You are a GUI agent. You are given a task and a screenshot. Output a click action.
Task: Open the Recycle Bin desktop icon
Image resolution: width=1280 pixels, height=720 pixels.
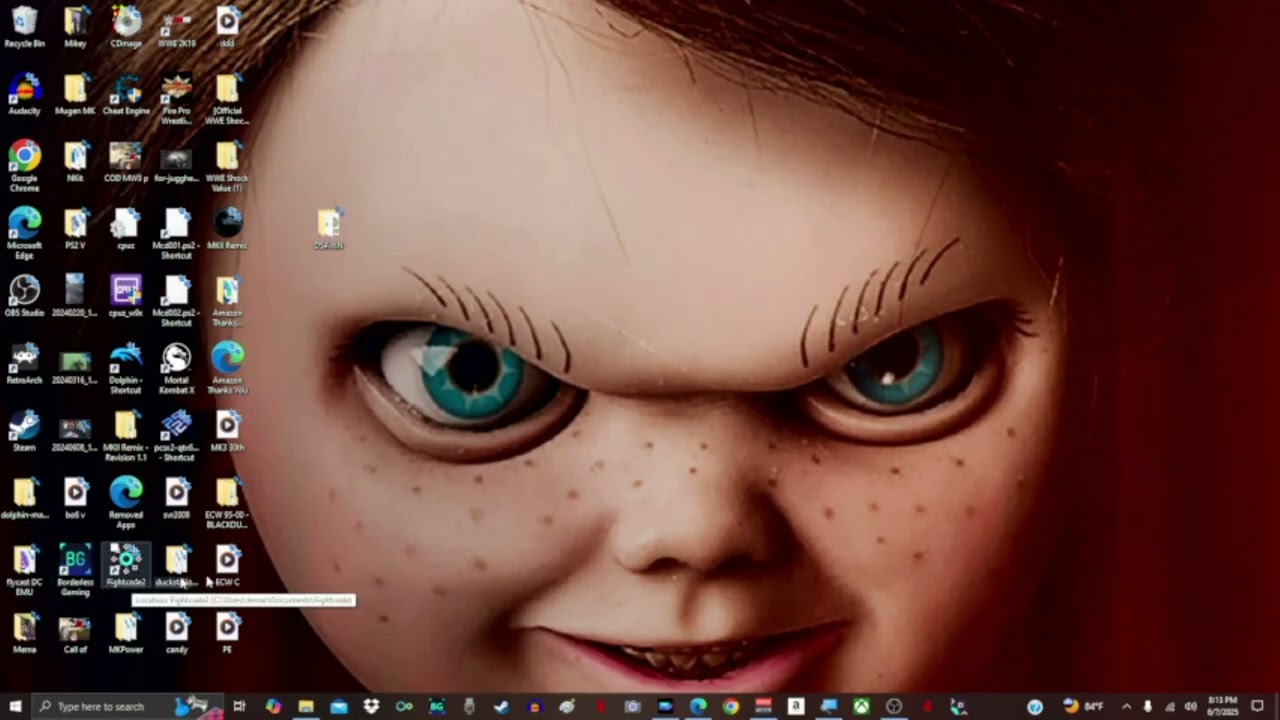tap(24, 27)
